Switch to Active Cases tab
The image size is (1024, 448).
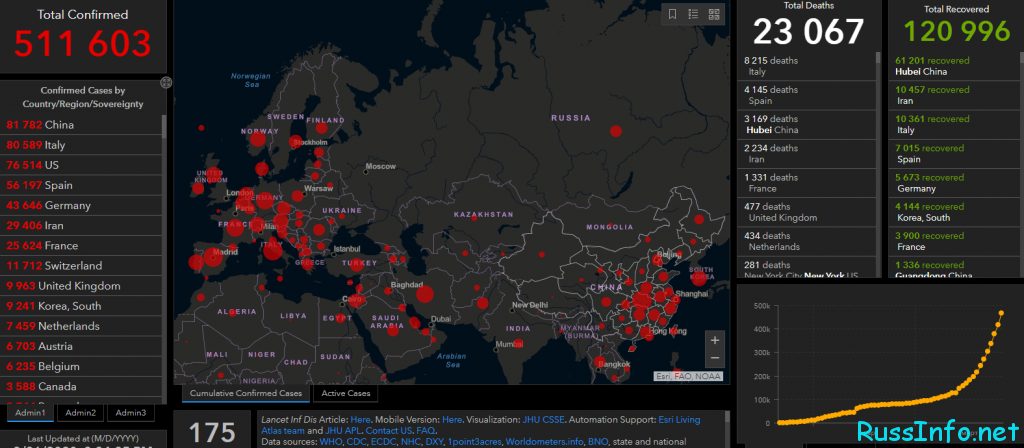(x=345, y=393)
